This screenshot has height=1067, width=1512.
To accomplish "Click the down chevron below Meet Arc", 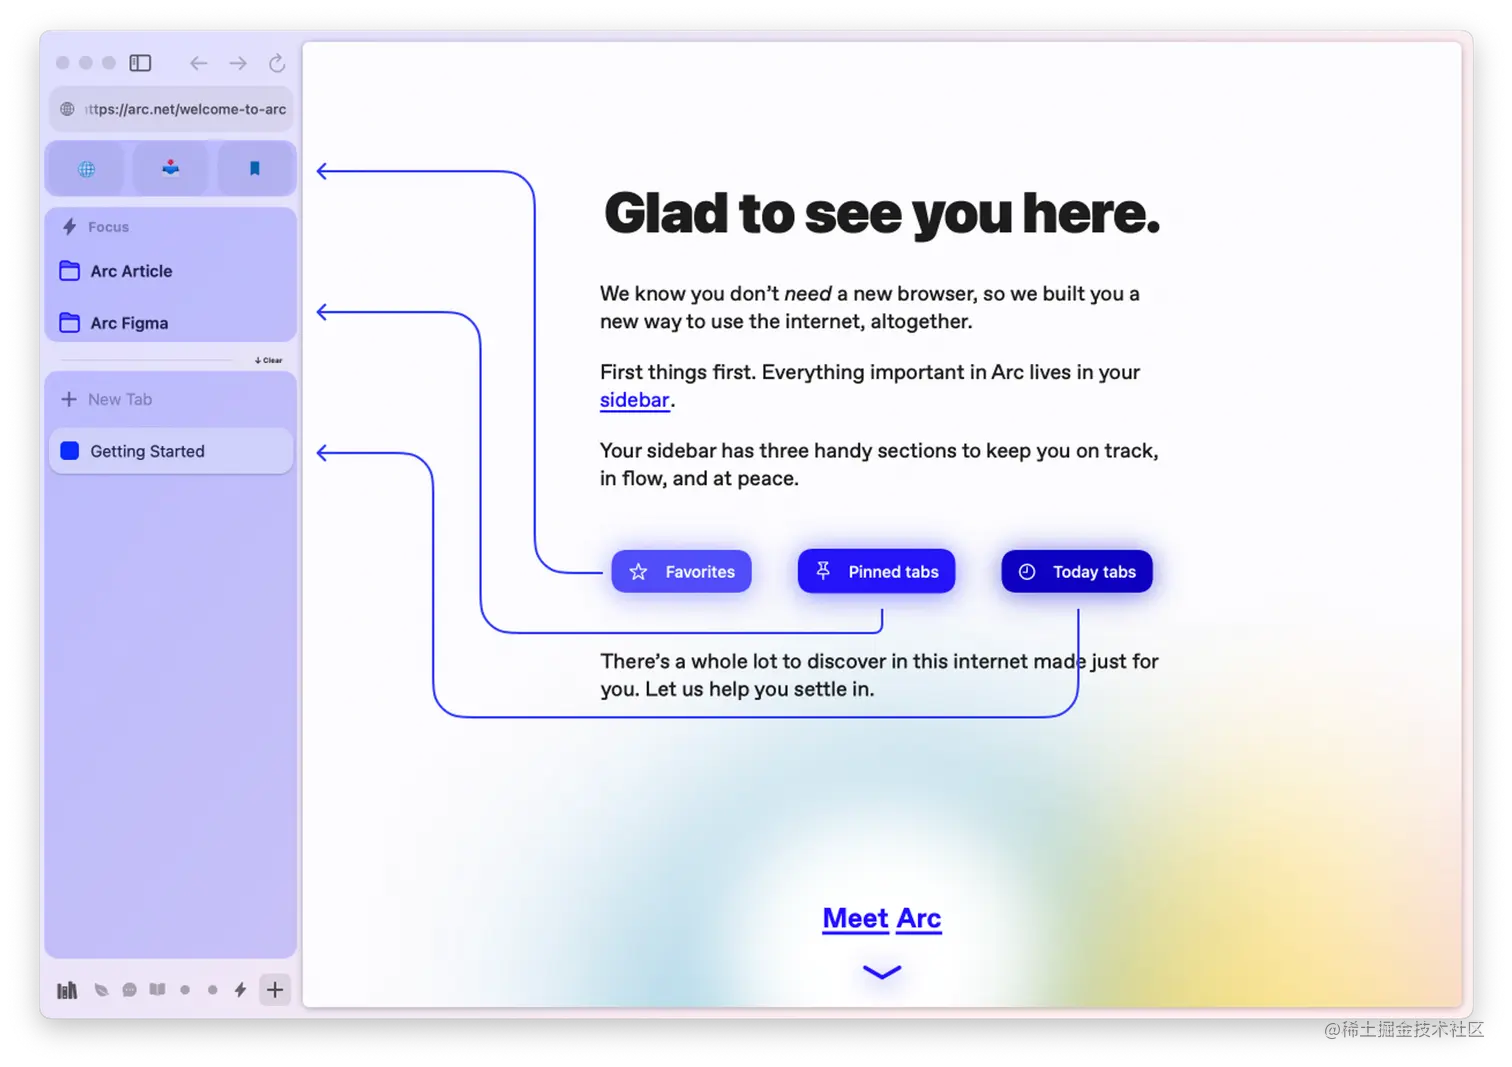I will tap(882, 971).
